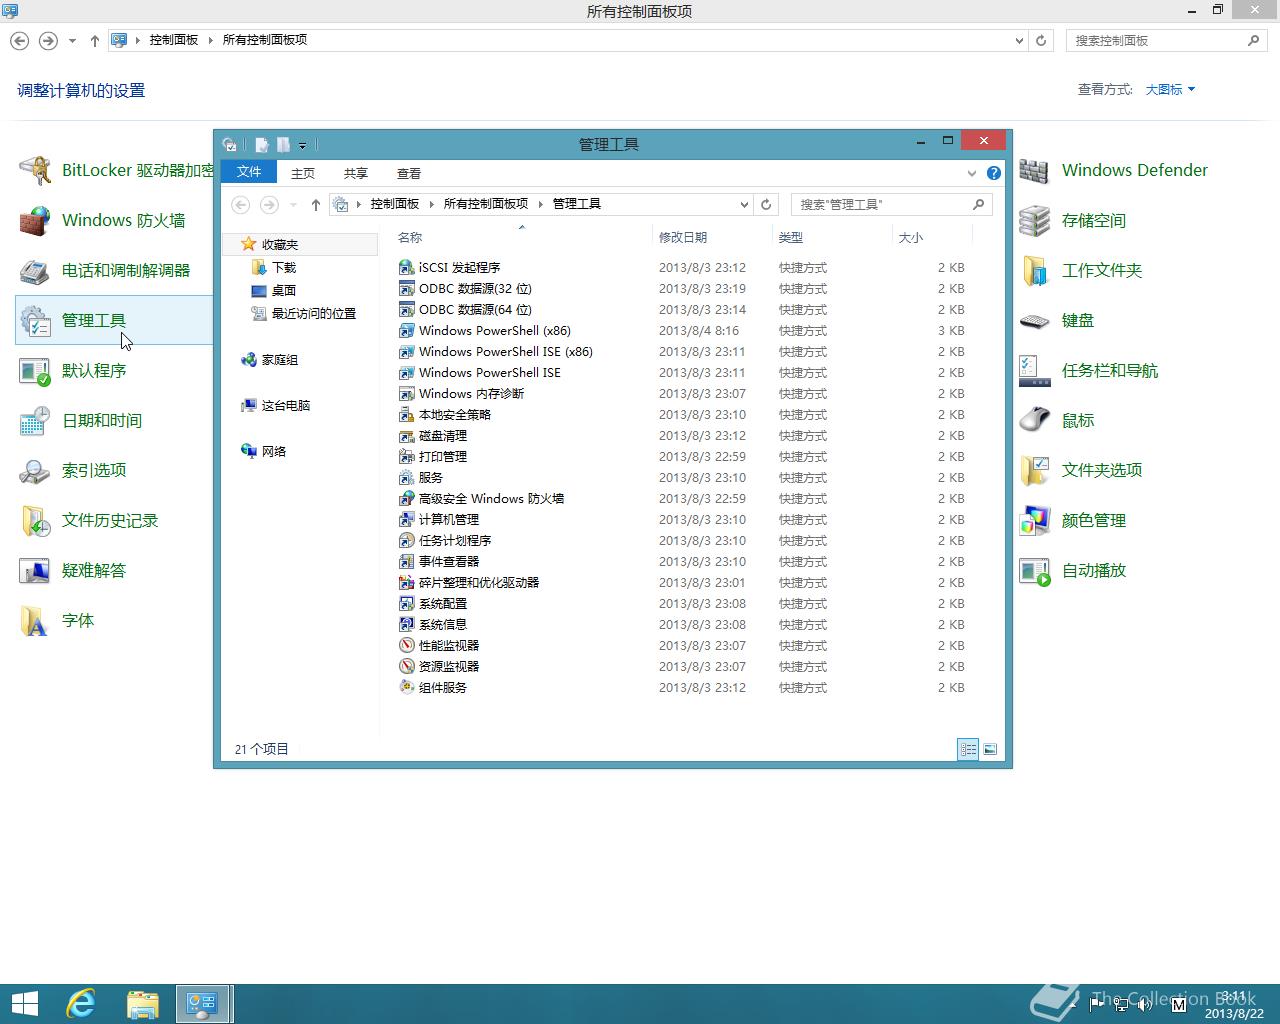Select 这台电脑 in navigation pane

tap(276, 405)
